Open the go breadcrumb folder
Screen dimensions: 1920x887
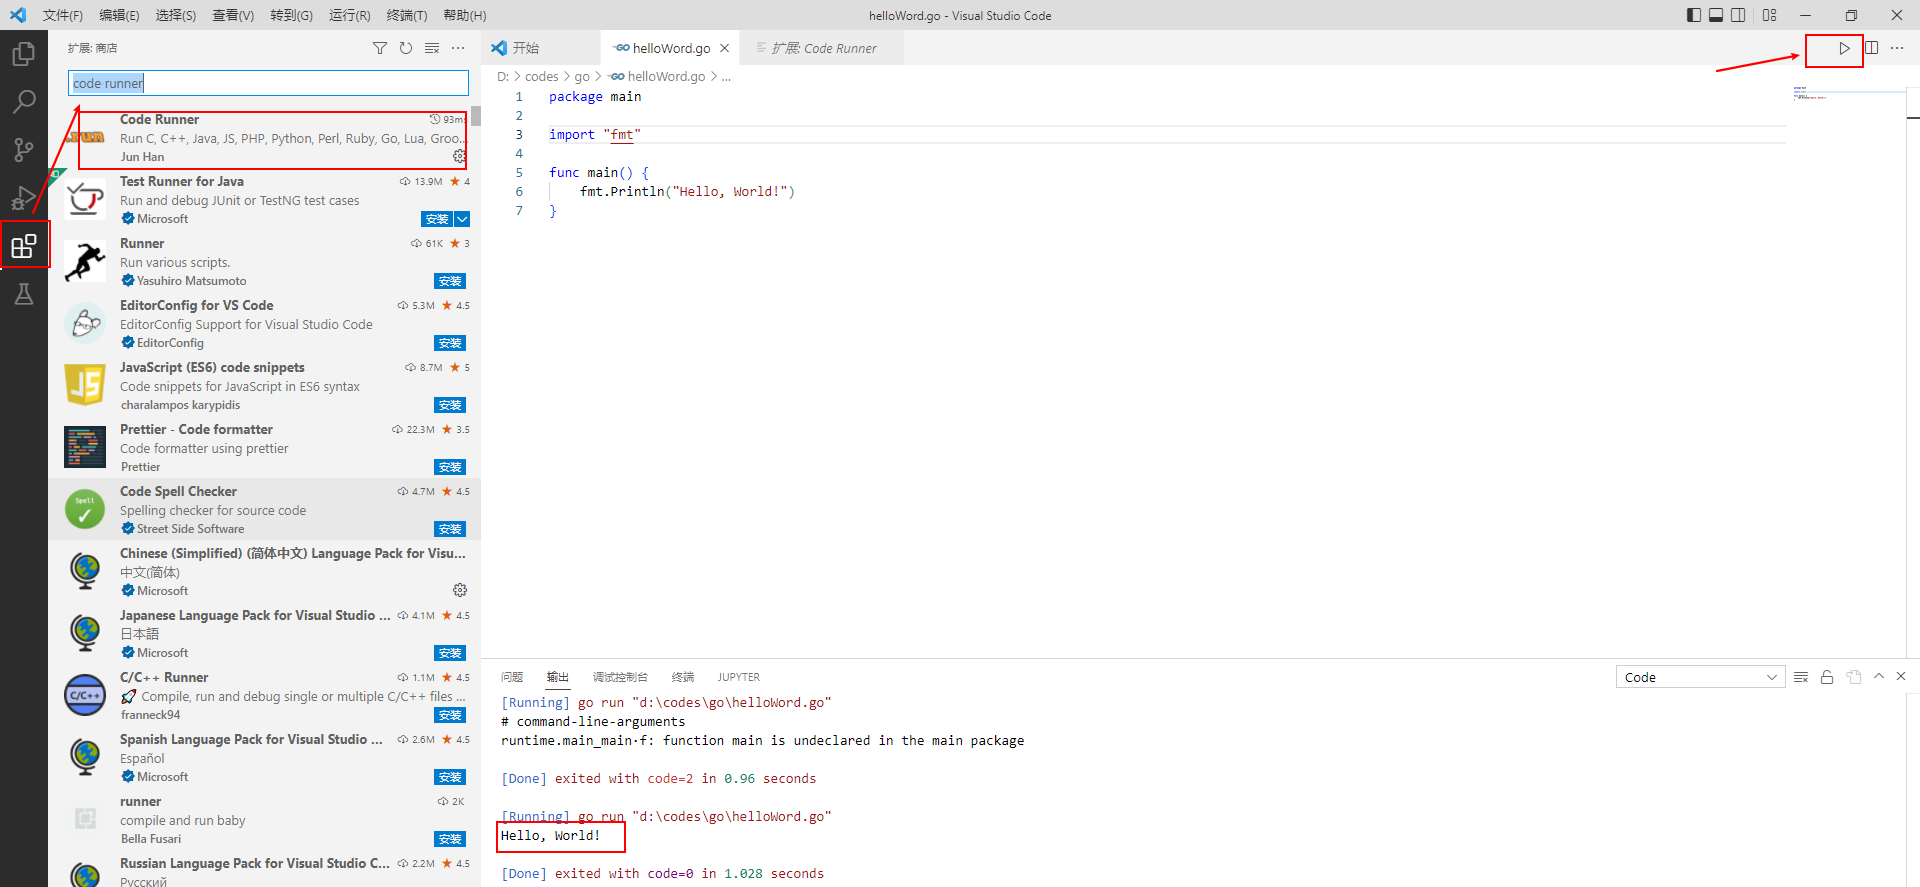click(x=582, y=76)
